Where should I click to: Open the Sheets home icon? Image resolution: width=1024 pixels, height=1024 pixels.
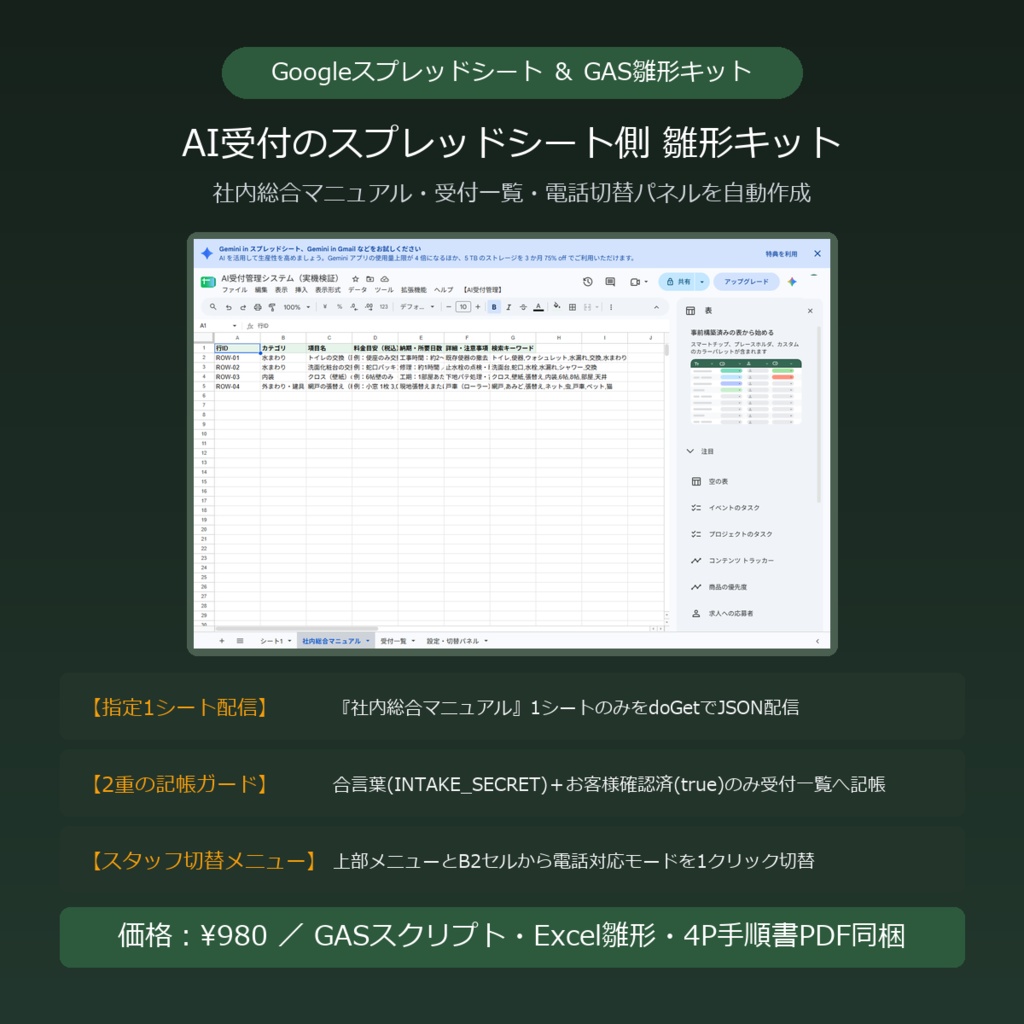tap(208, 281)
